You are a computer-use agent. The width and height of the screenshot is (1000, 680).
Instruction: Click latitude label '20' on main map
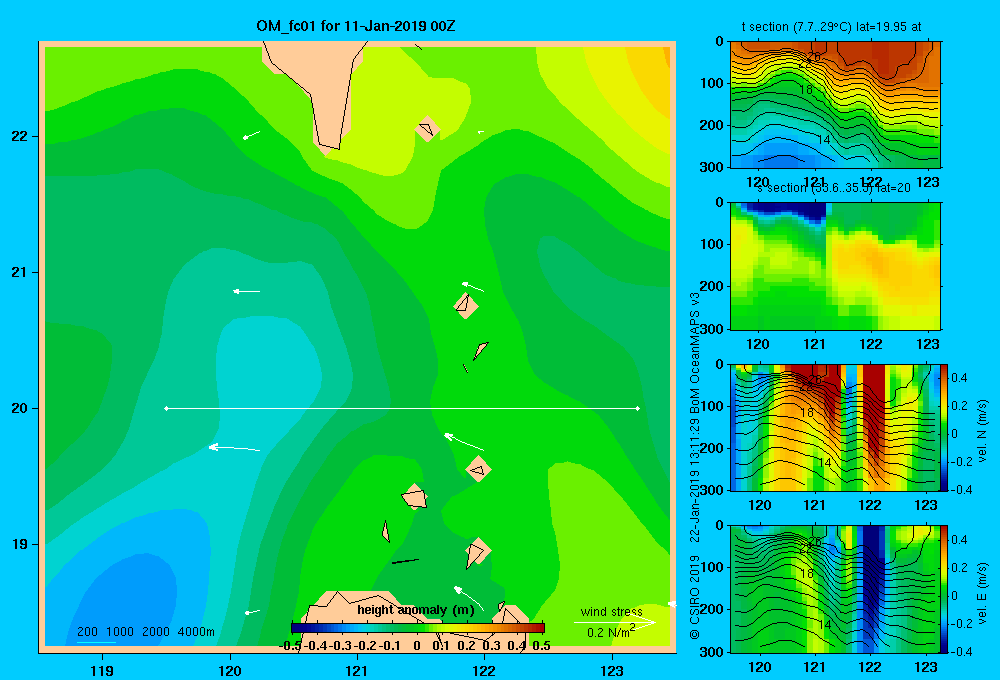click(x=19, y=408)
